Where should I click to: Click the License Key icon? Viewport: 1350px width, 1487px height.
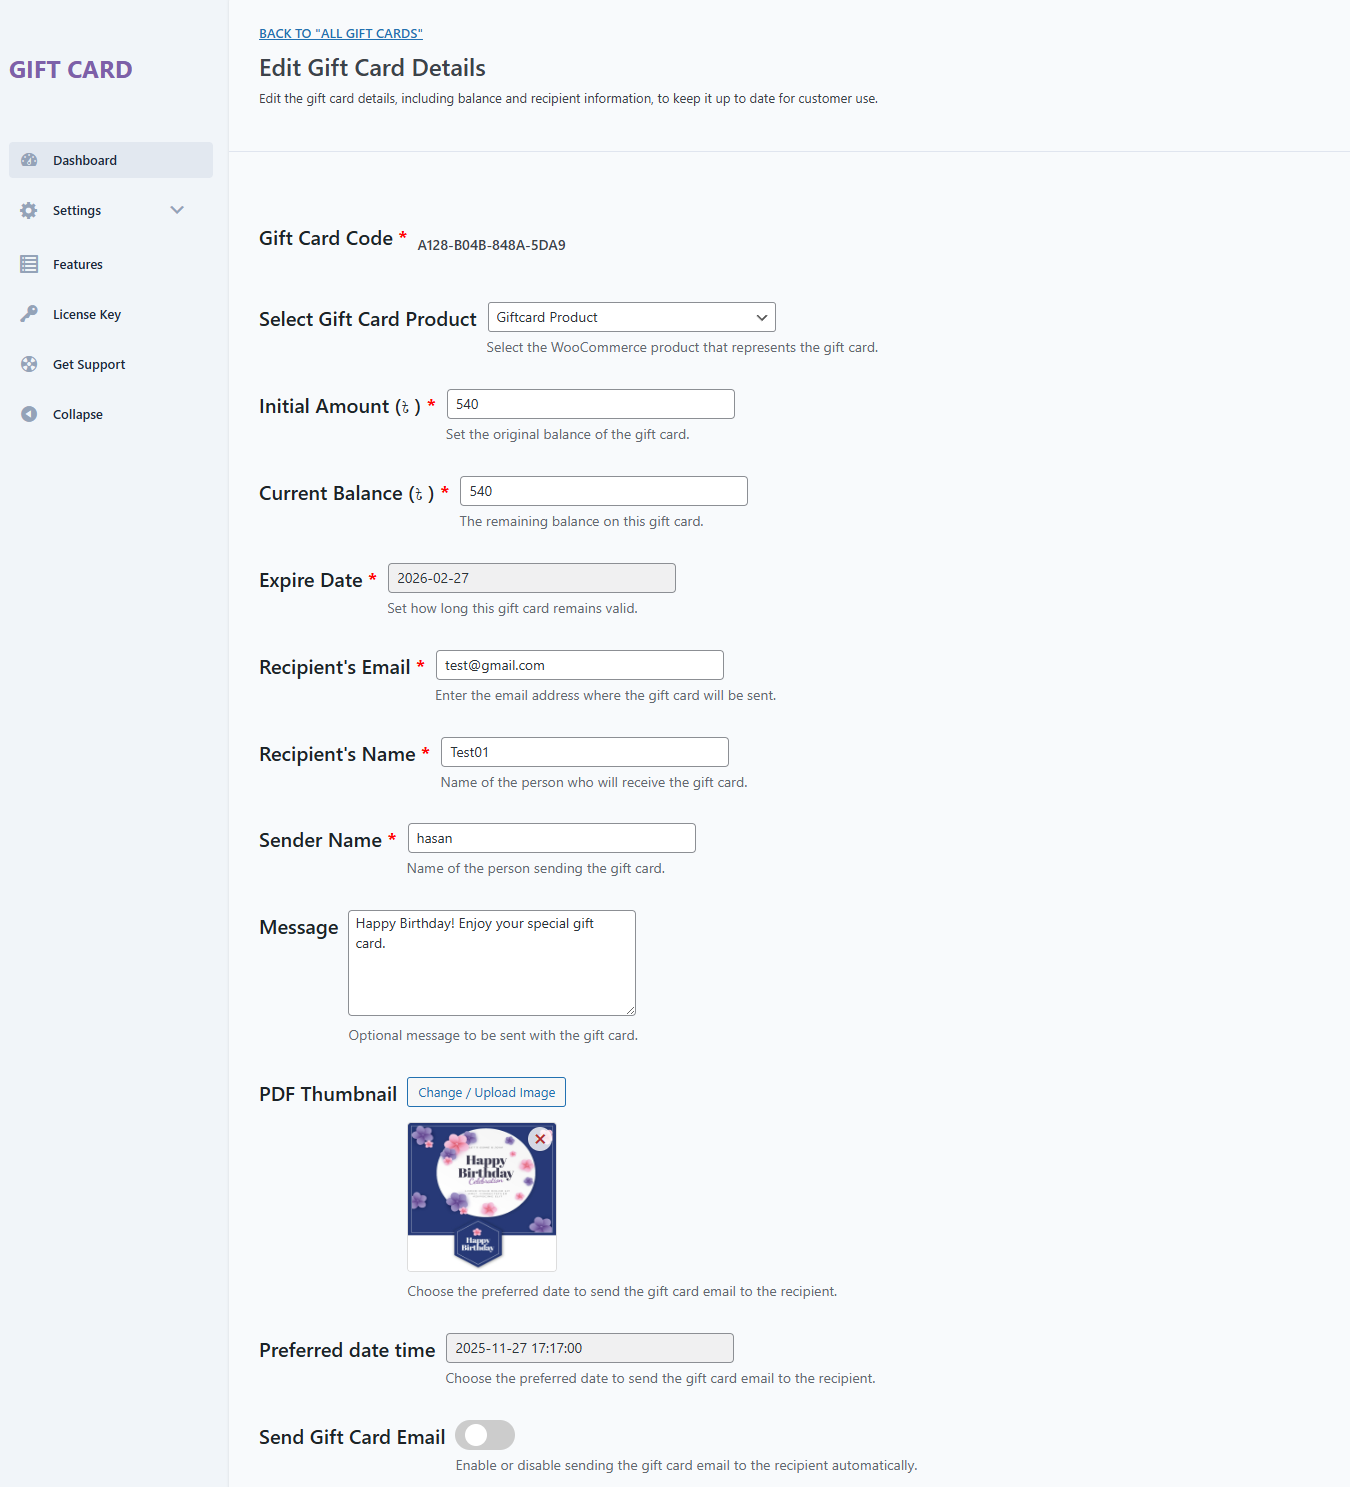tap(29, 314)
